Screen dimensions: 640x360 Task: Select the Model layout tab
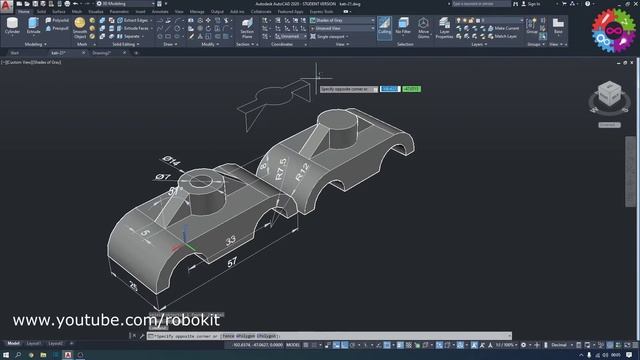[x=13, y=343]
